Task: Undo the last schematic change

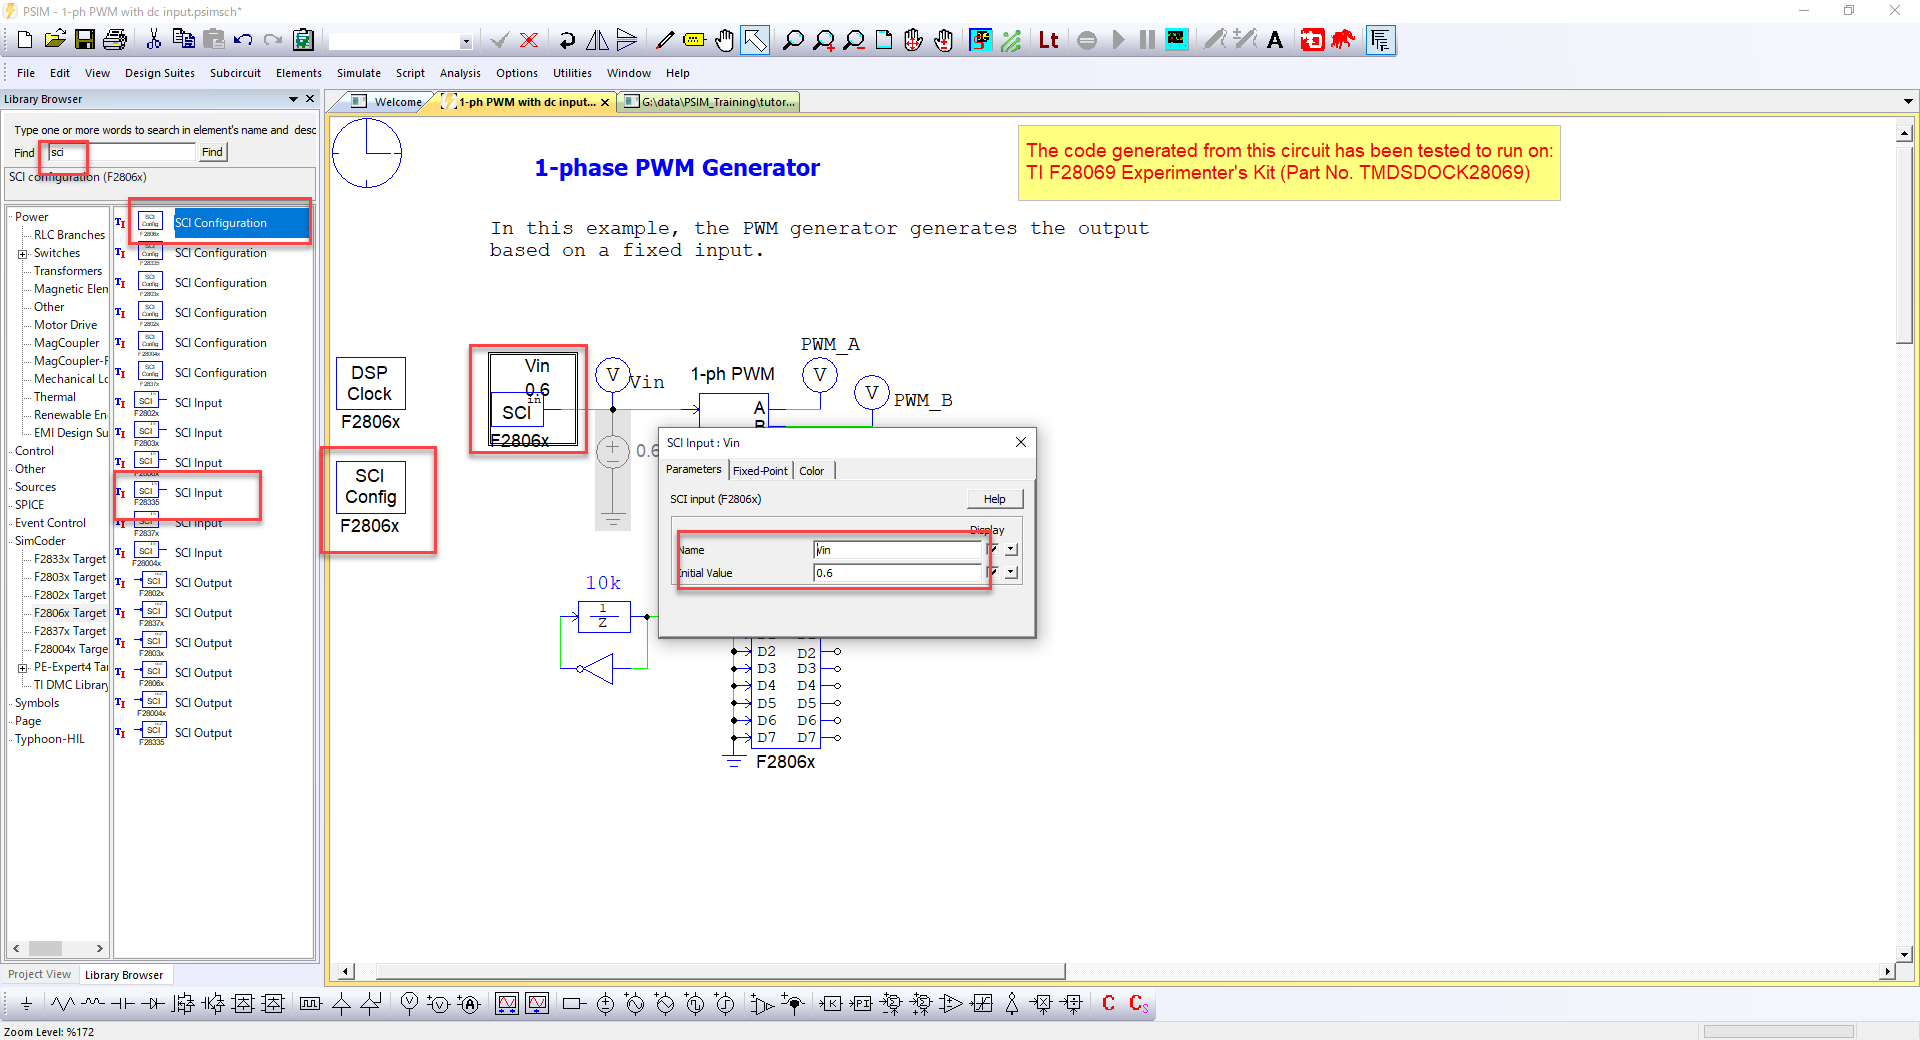Action: click(243, 40)
